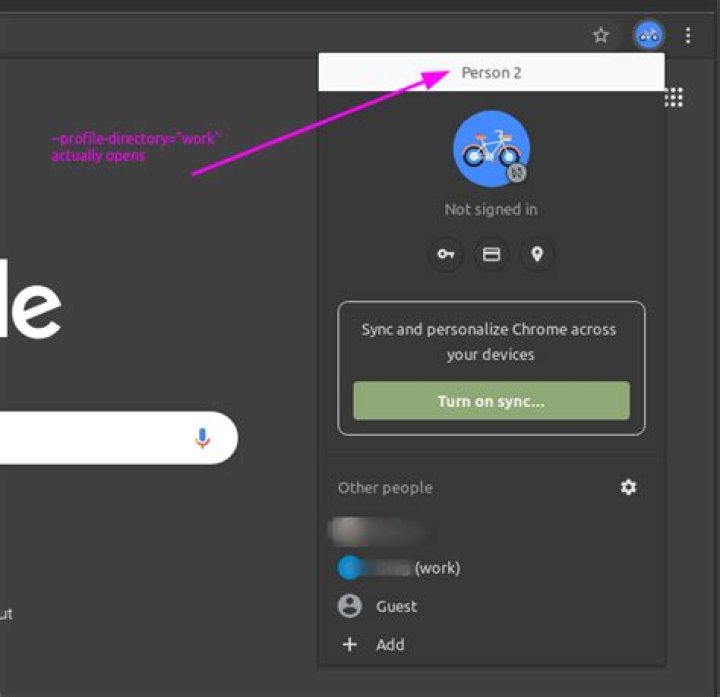
Task: Open payment methods via the card icon
Action: [x=491, y=254]
